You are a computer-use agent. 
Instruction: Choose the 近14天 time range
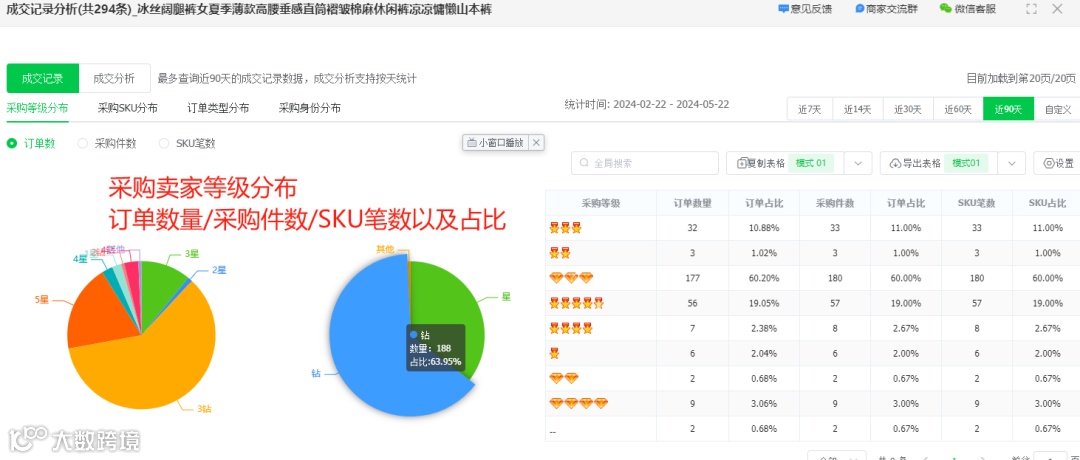[x=858, y=109]
